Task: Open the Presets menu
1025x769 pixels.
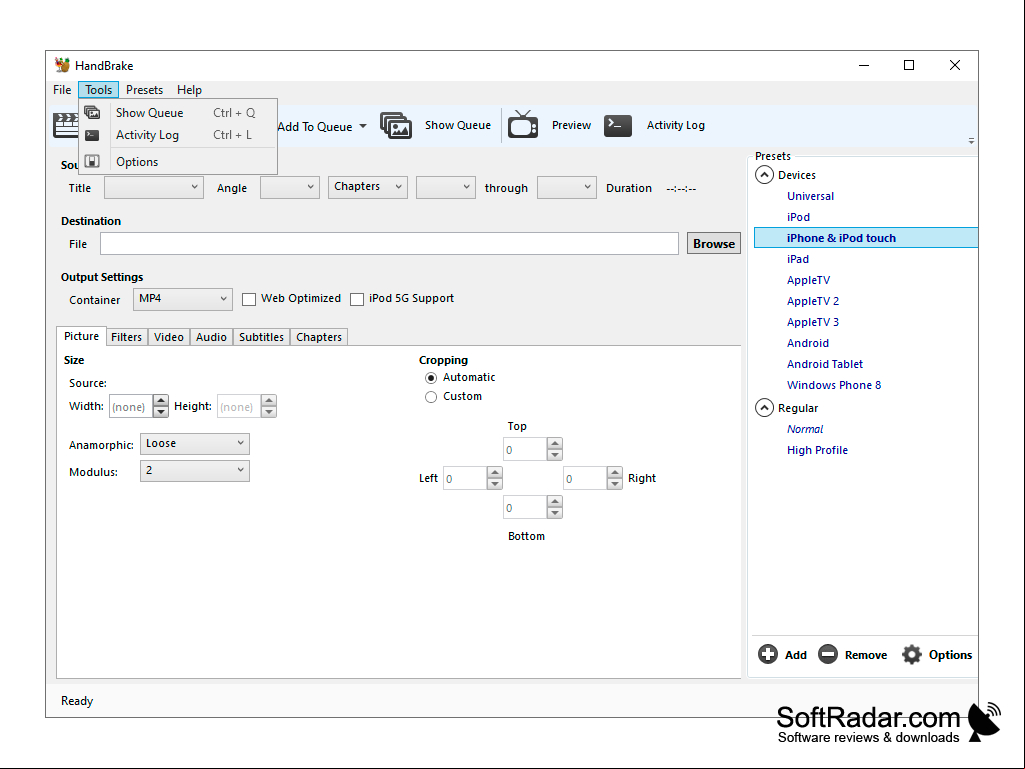Action: (x=144, y=90)
